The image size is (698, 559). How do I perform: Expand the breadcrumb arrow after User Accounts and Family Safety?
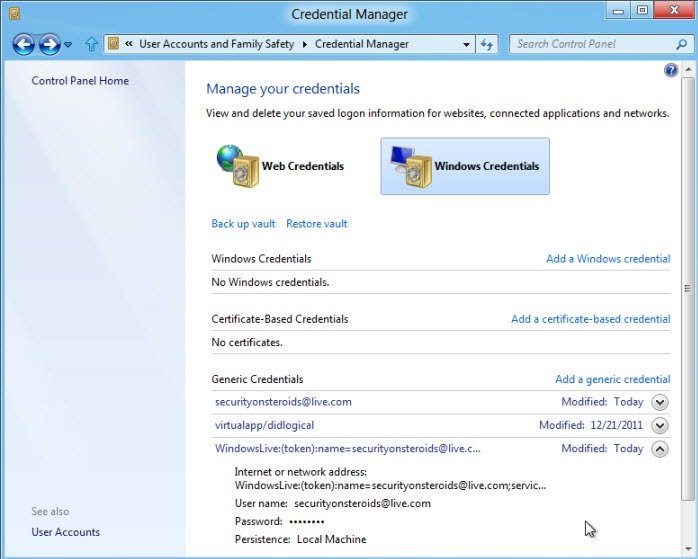304,45
